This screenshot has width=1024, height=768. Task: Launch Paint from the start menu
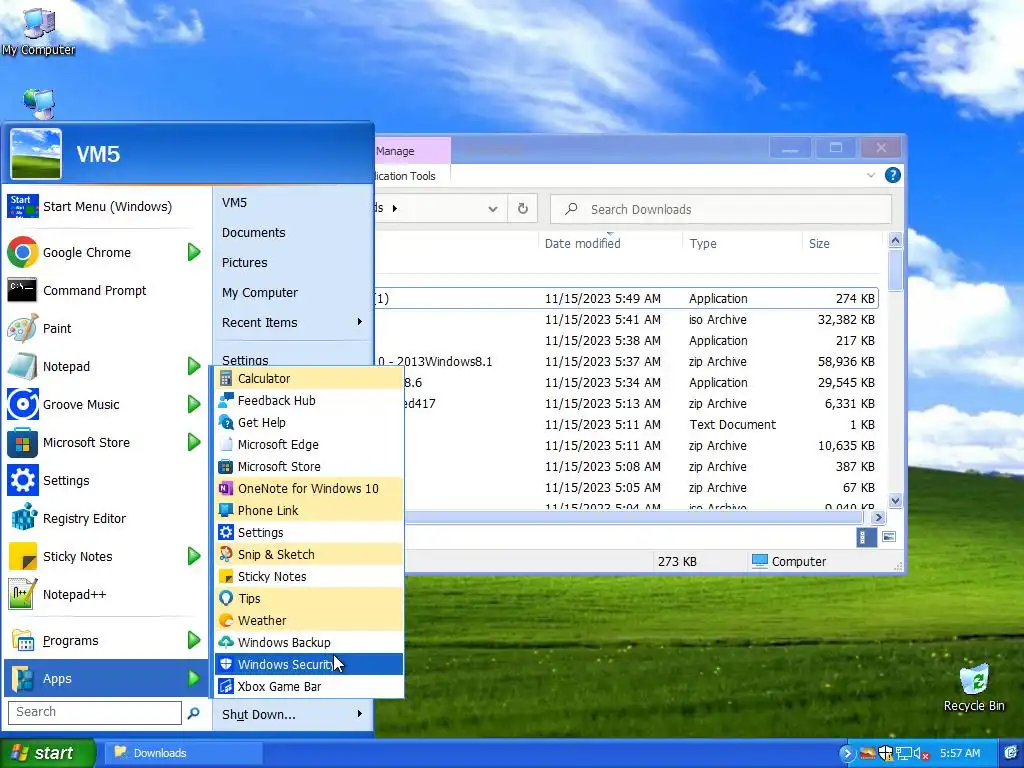tap(56, 328)
